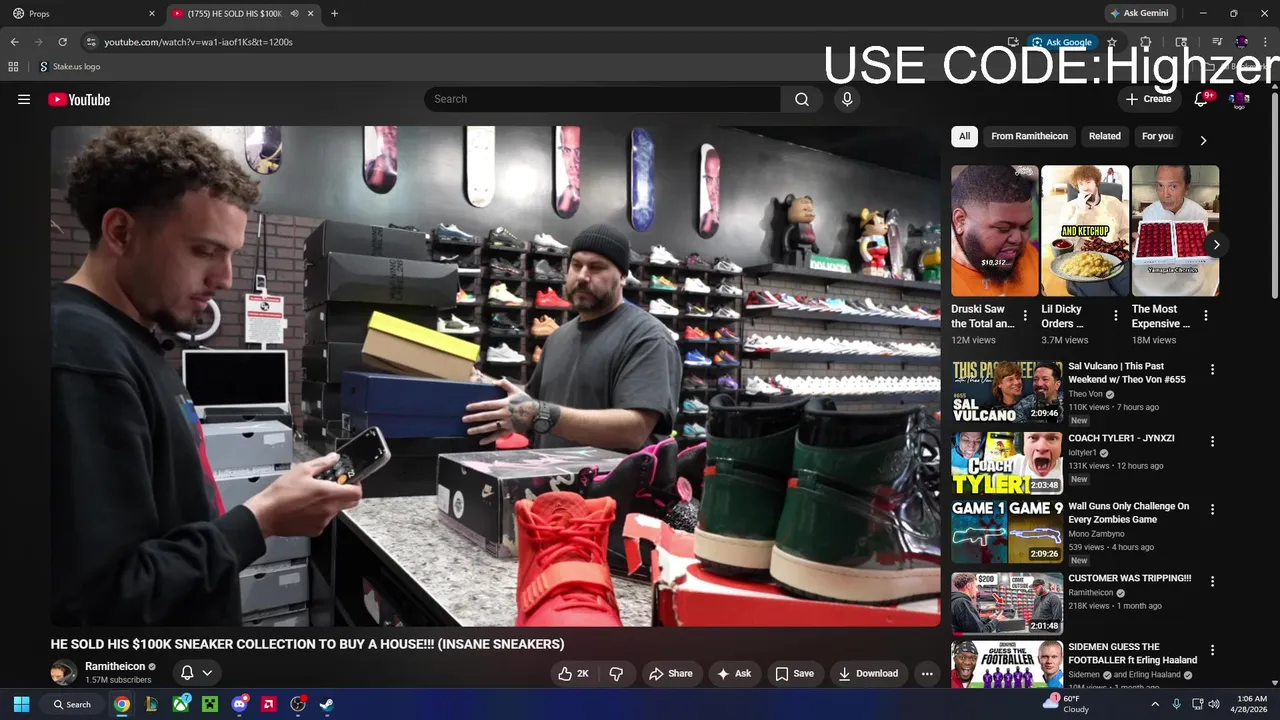This screenshot has width=1280, height=720.
Task: Open options for COACH TYLER1 video
Action: [x=1212, y=442]
